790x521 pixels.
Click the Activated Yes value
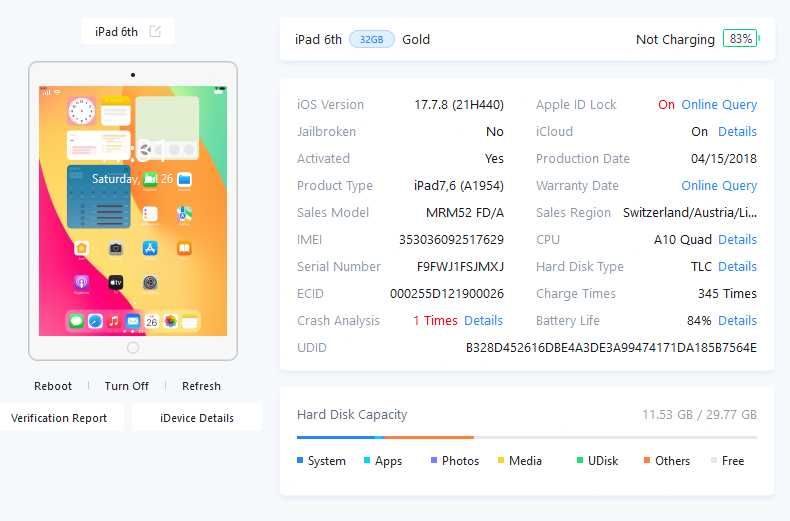click(494, 159)
